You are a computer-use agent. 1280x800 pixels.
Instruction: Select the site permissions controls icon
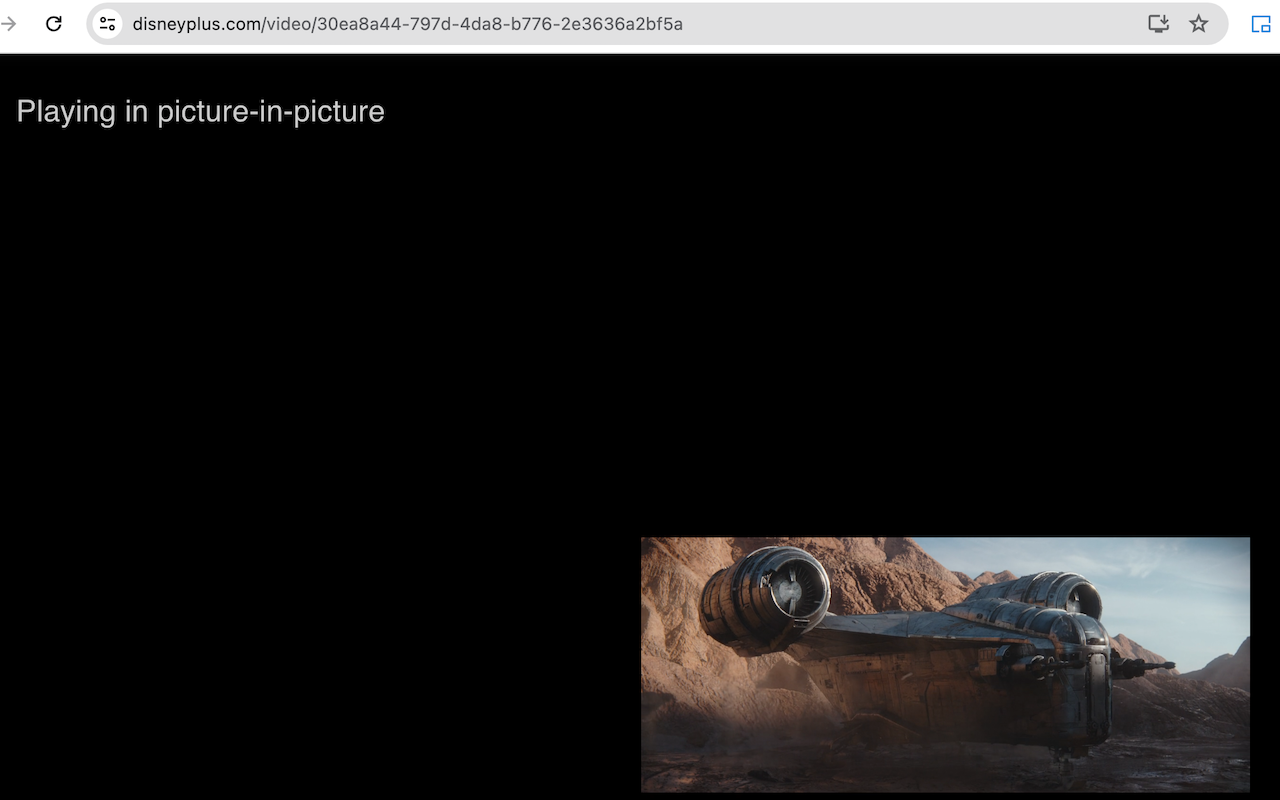point(107,23)
